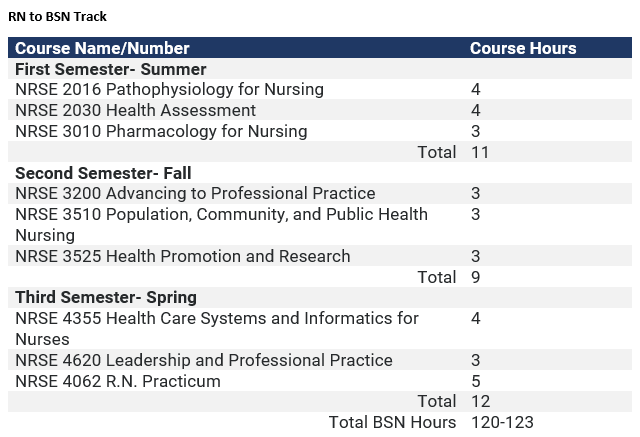
Task: Click the Second Semester- Fall heading
Action: pyautogui.click(x=103, y=173)
